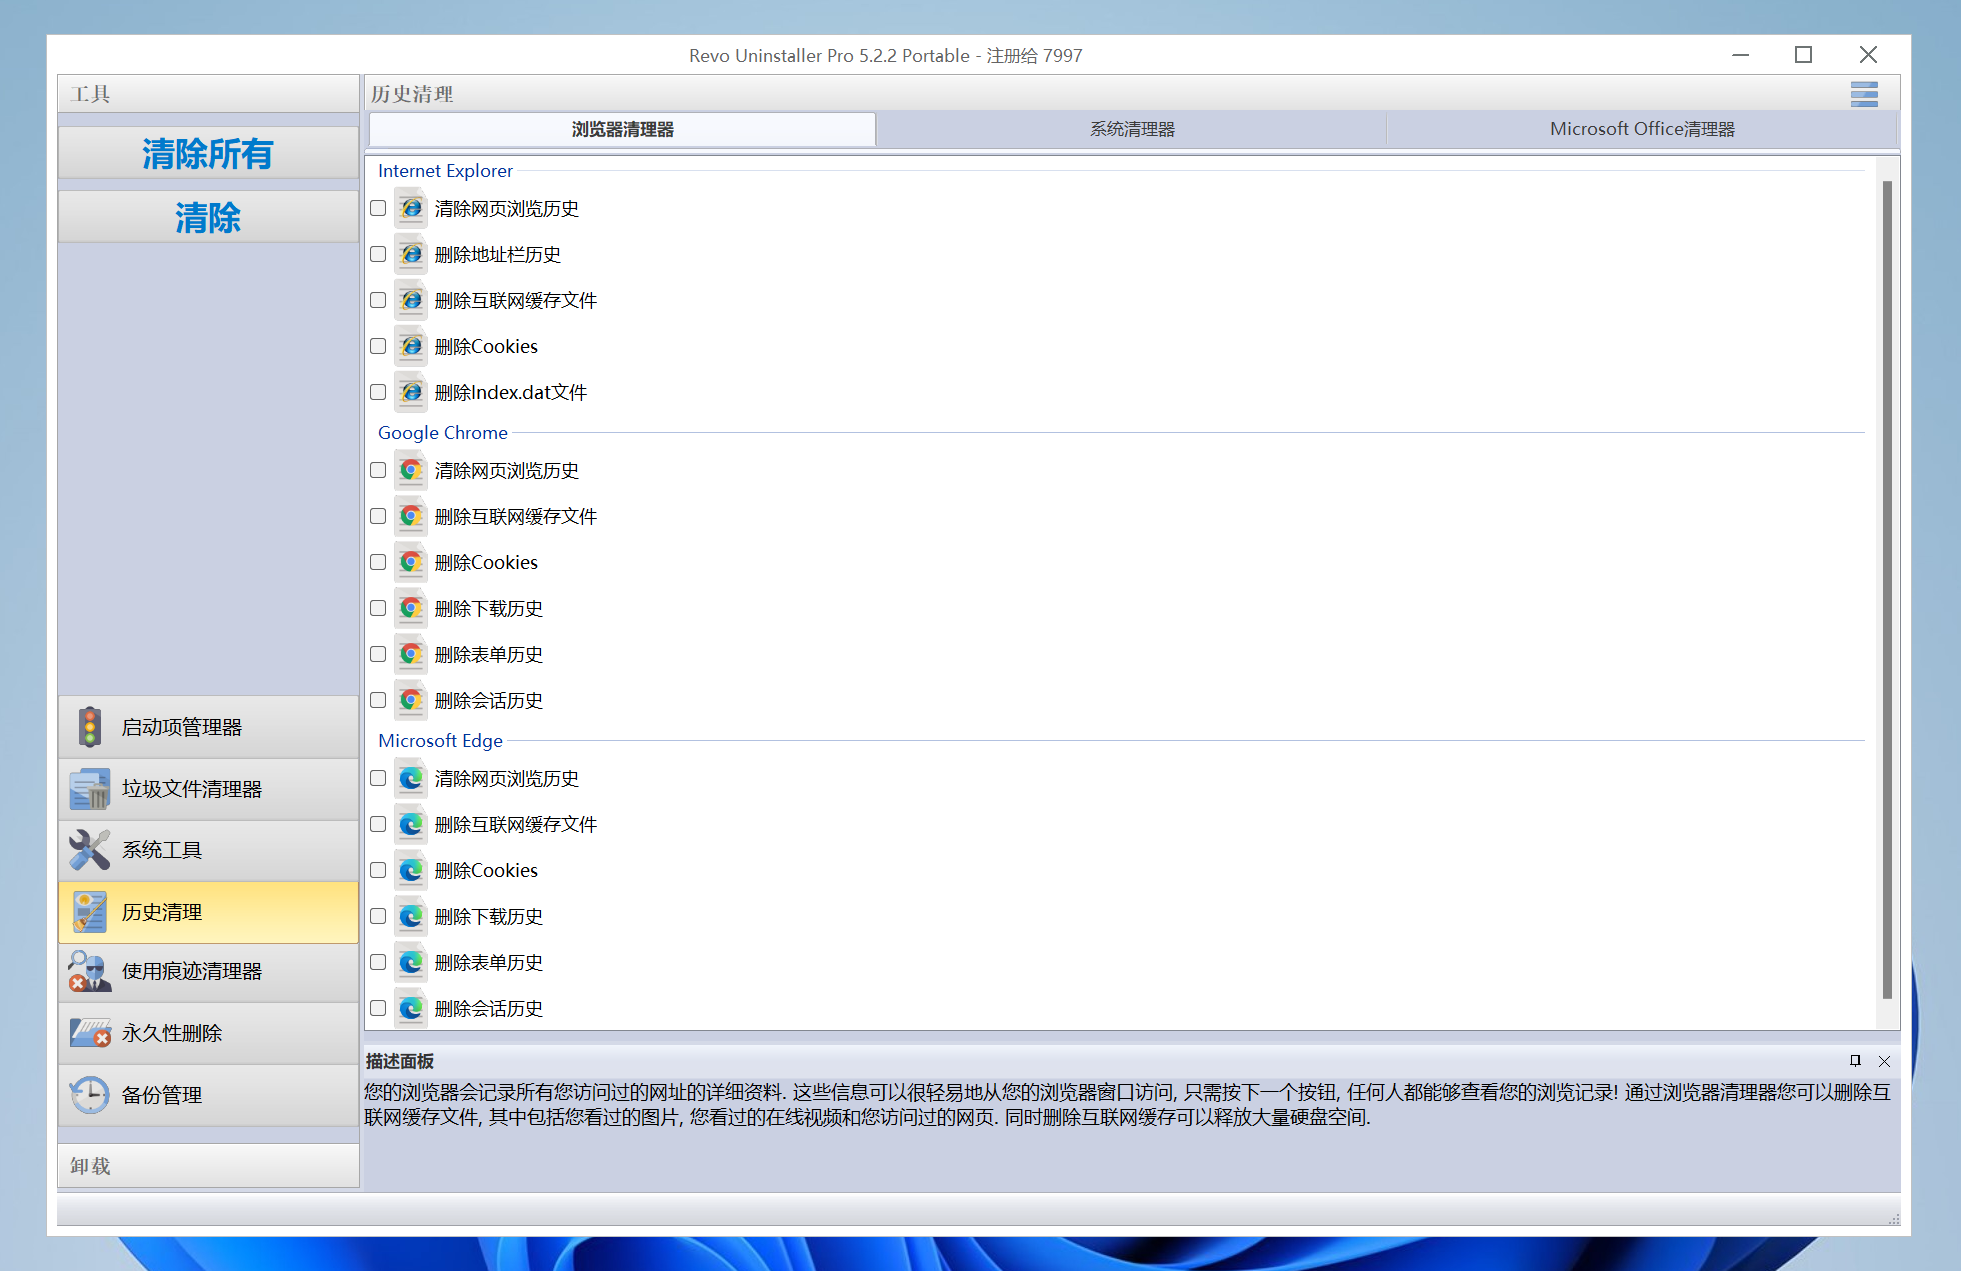Close the 描述面板 description panel
The height and width of the screenshot is (1271, 1961).
(1884, 1061)
